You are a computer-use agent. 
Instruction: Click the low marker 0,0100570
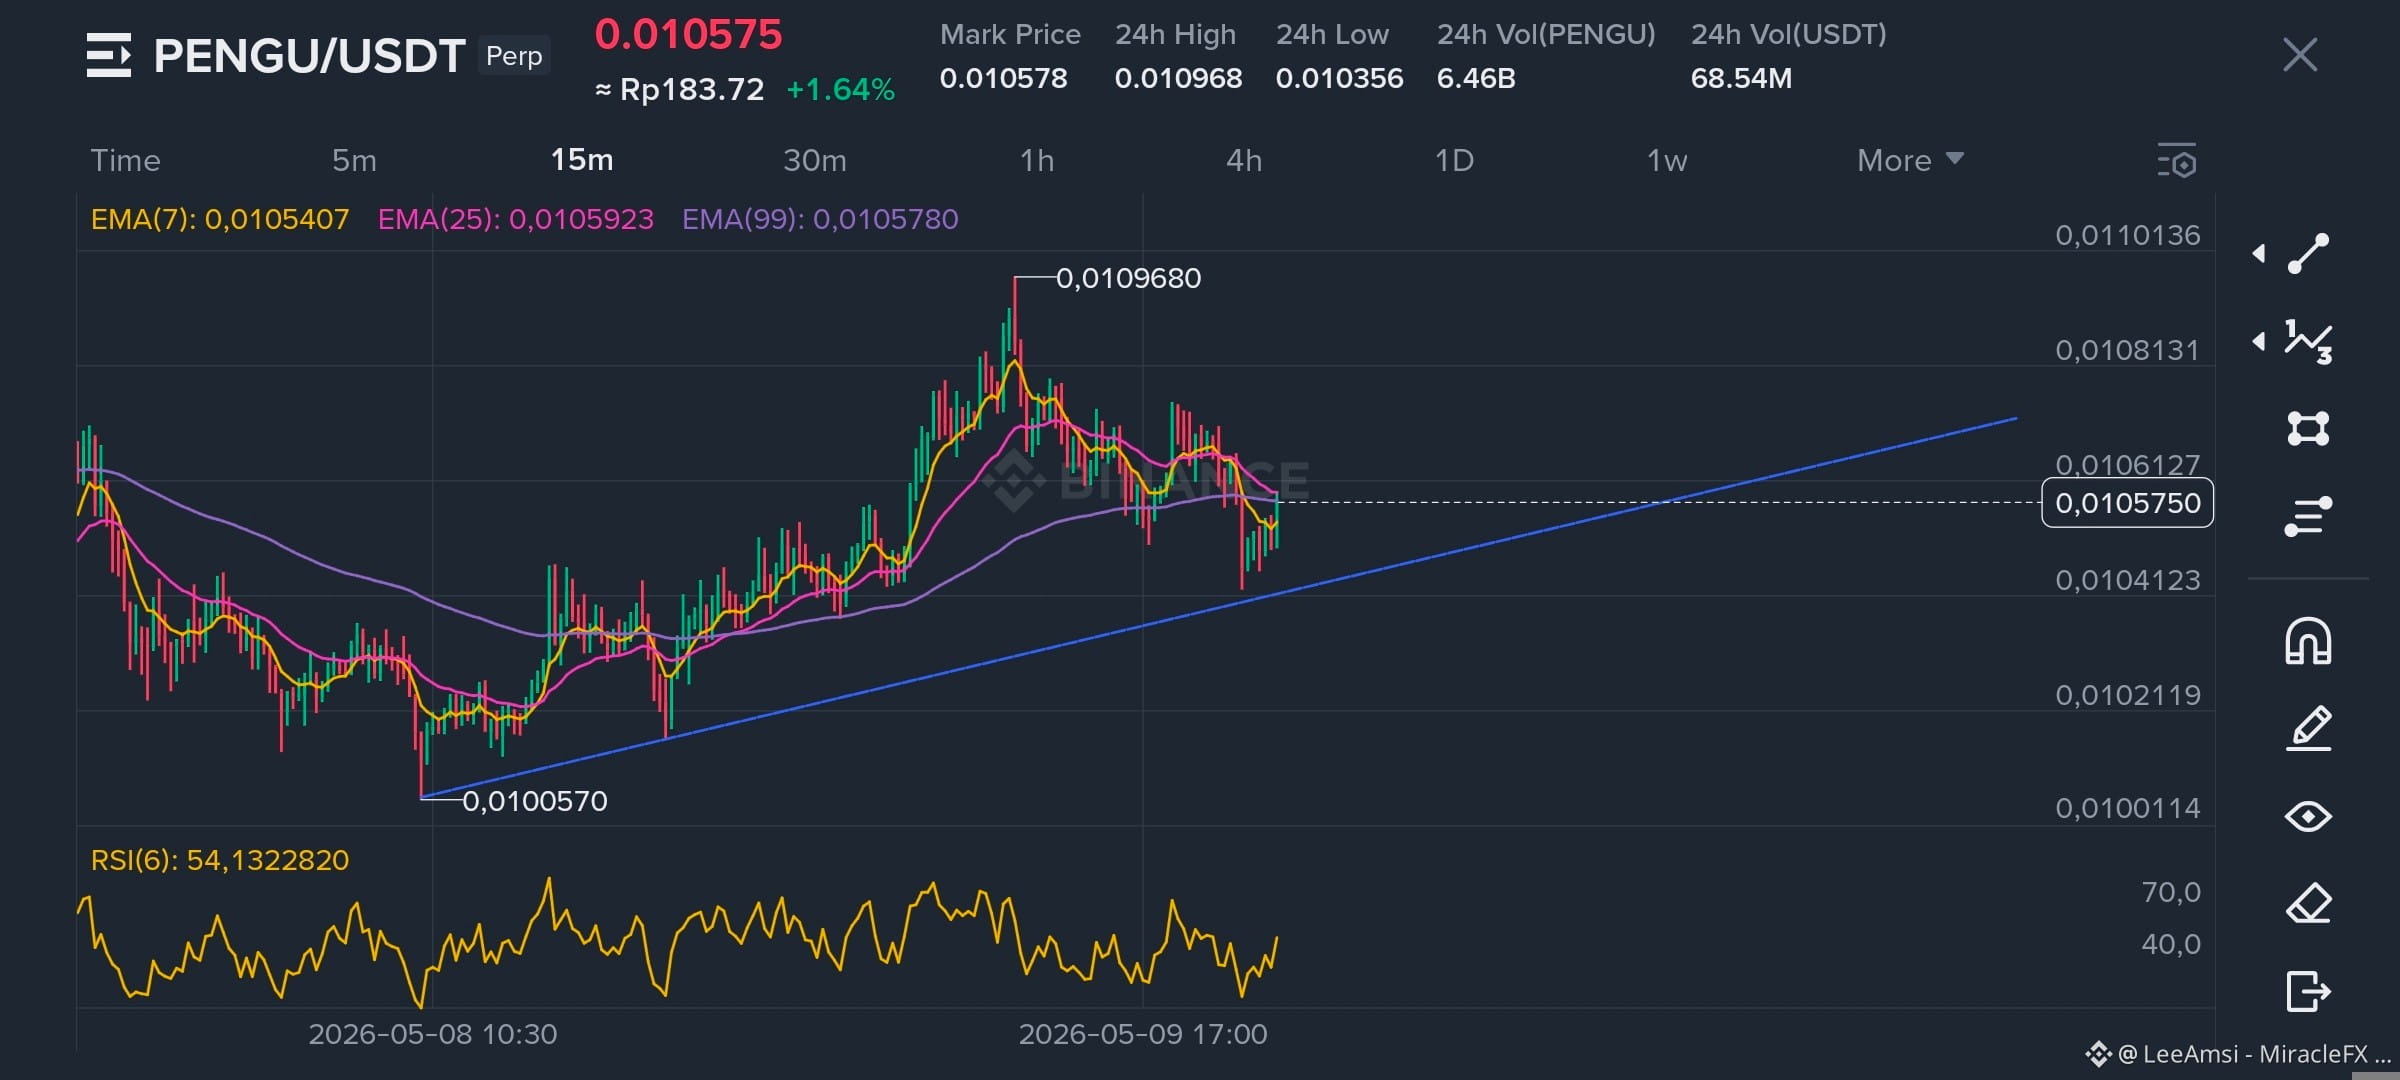(534, 801)
